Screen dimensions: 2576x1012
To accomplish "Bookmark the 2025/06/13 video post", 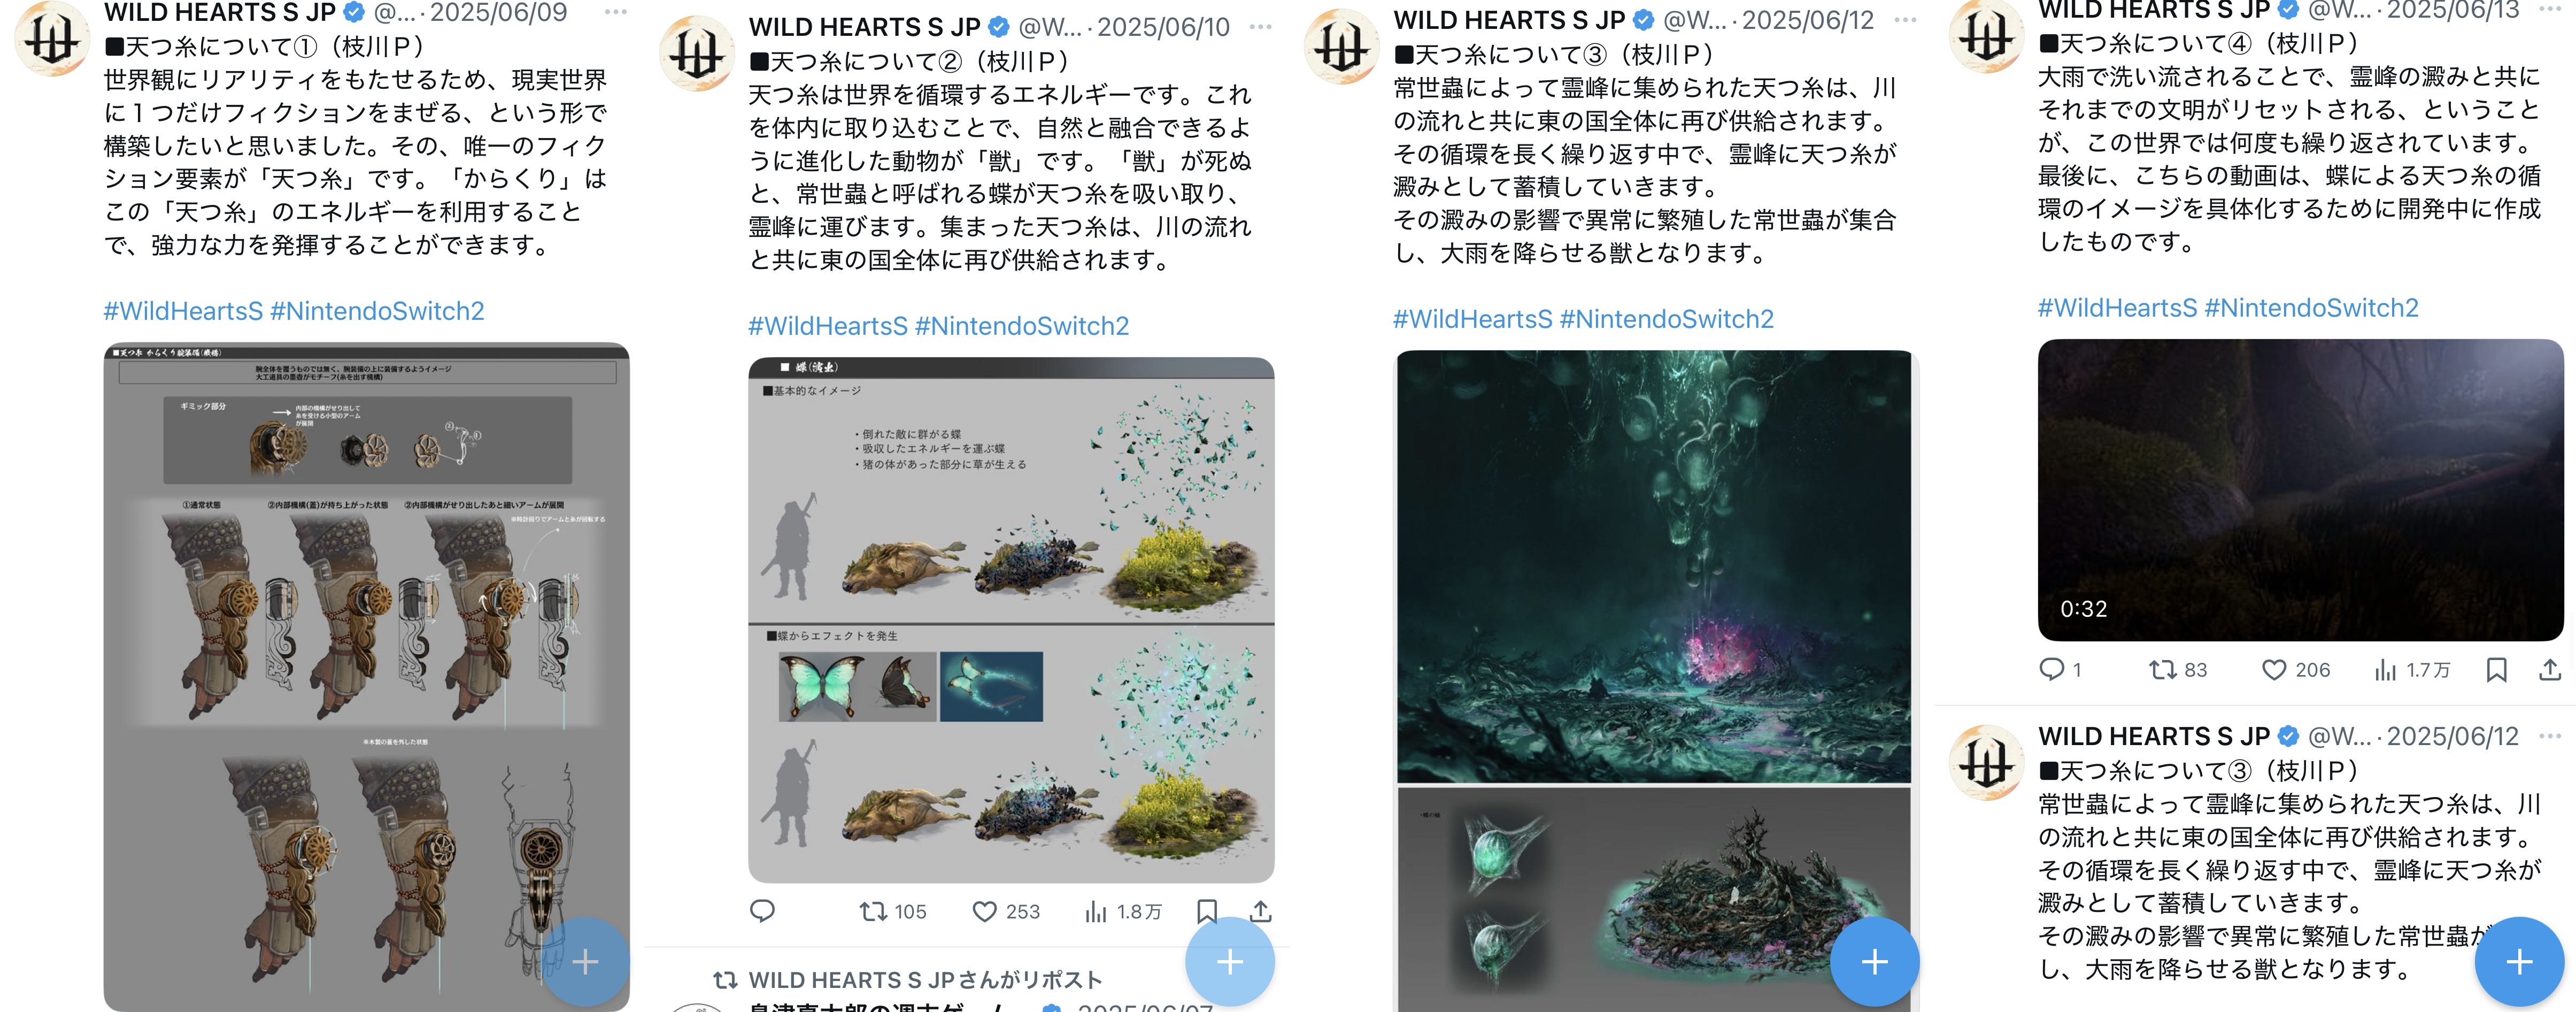I will tap(2496, 669).
